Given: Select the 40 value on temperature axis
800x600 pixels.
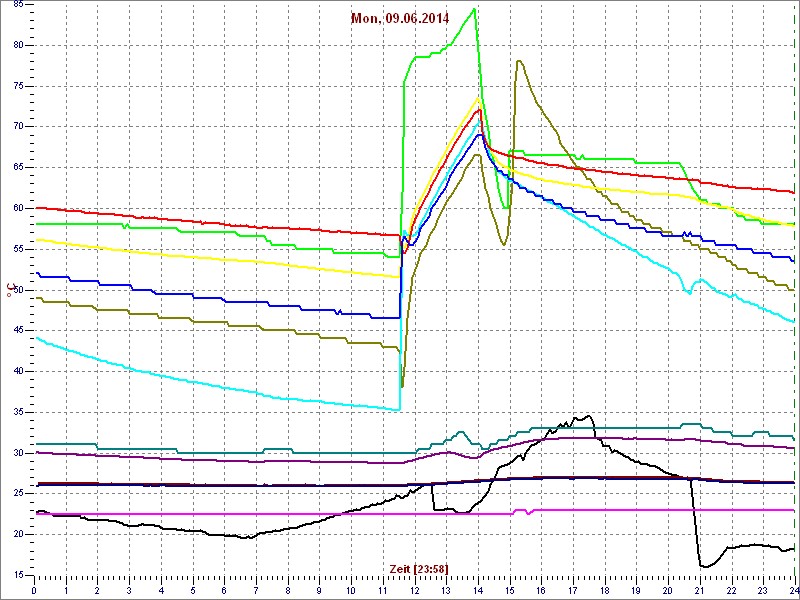Looking at the screenshot, I should 17,371.
